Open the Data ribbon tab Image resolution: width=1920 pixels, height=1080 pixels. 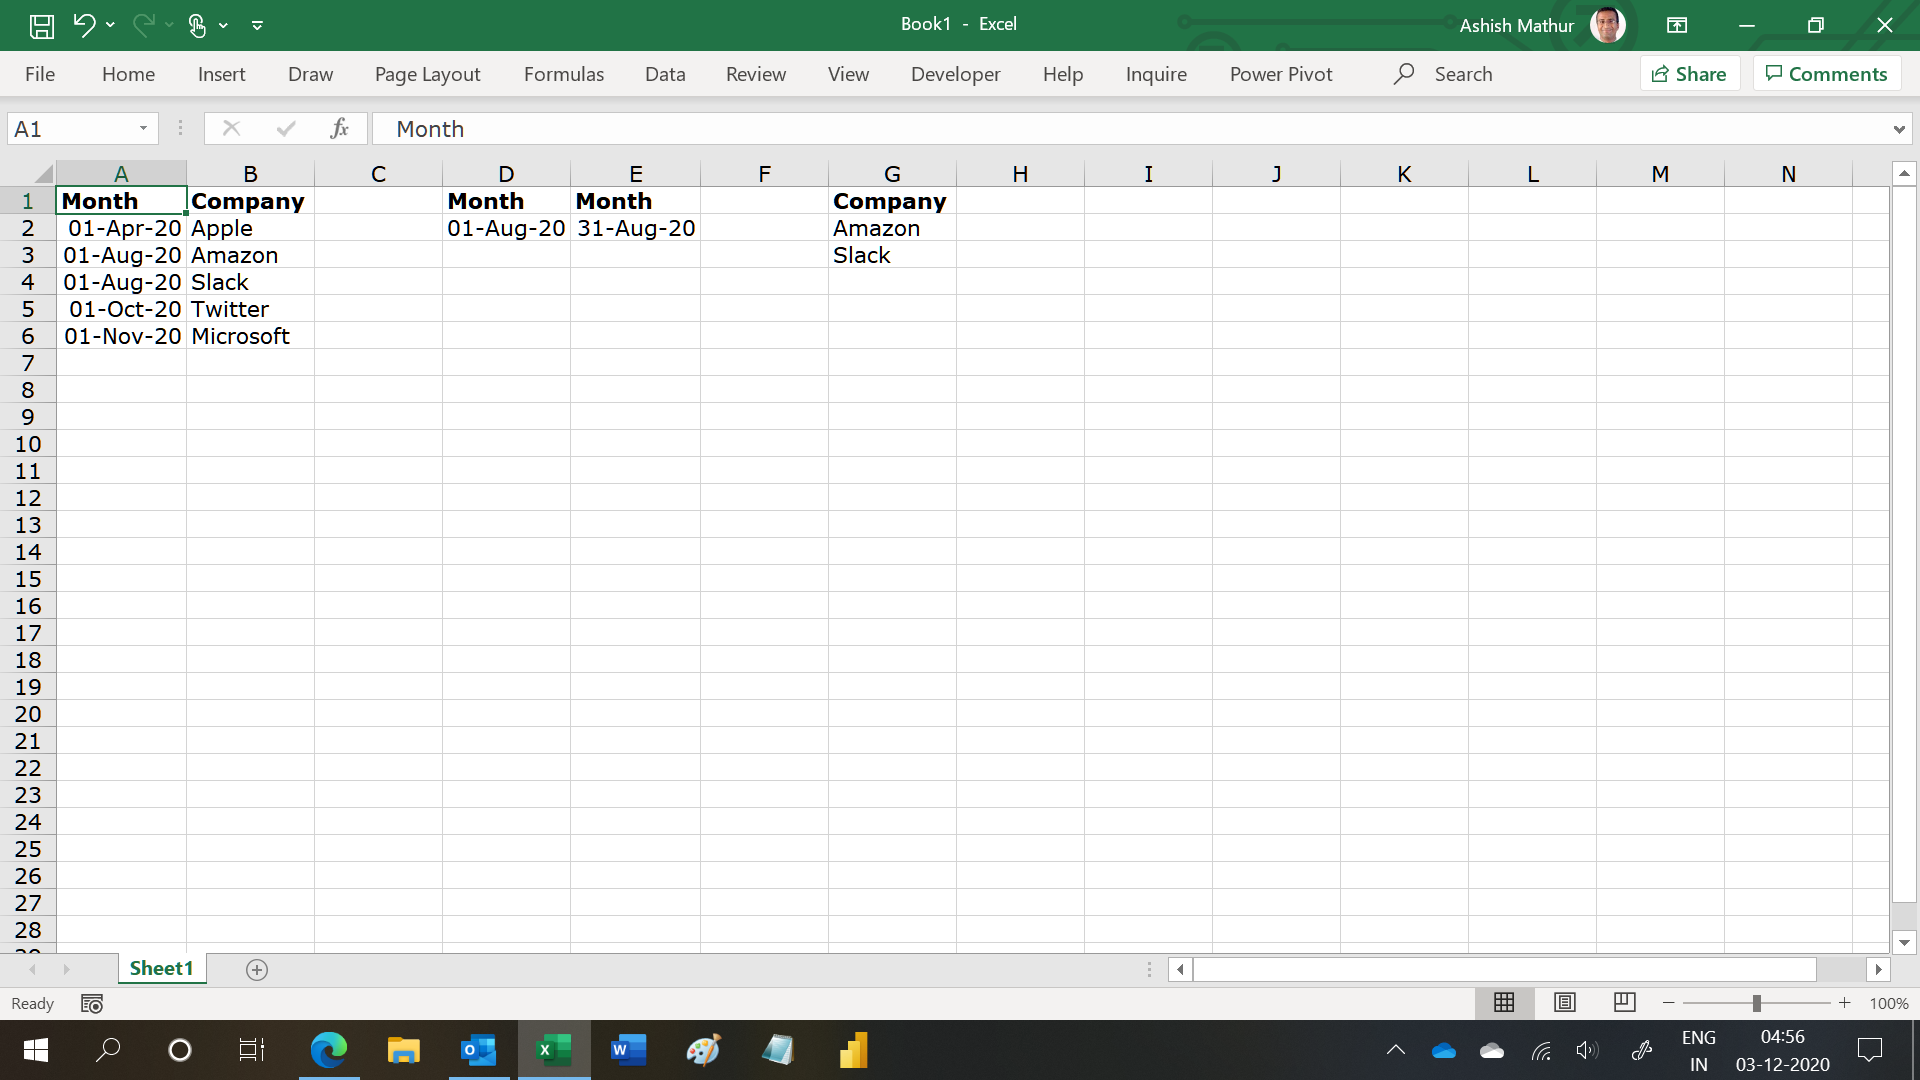665,74
